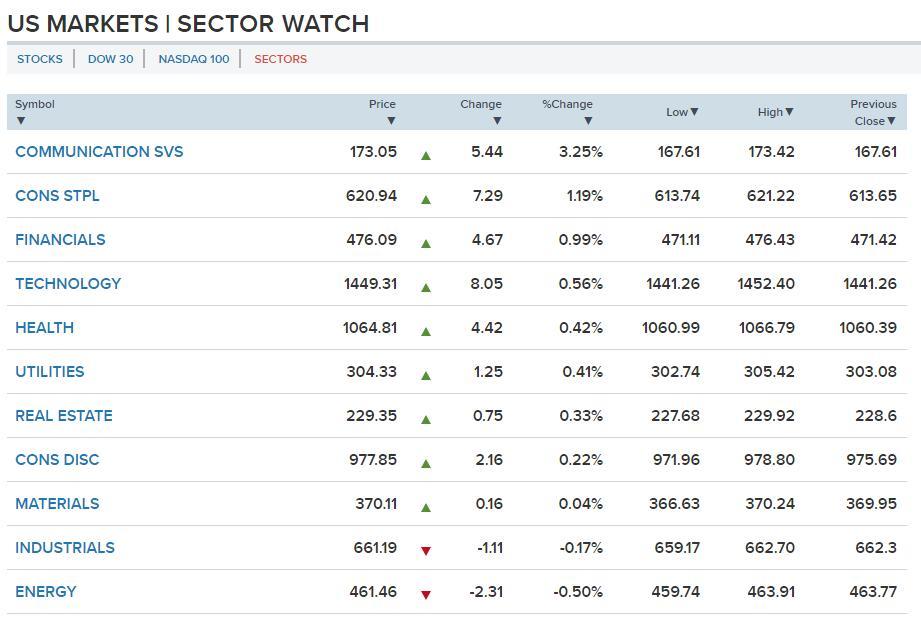This screenshot has height=626, width=921.
Task: Sort by Previous Close column arrow
Action: click(891, 121)
